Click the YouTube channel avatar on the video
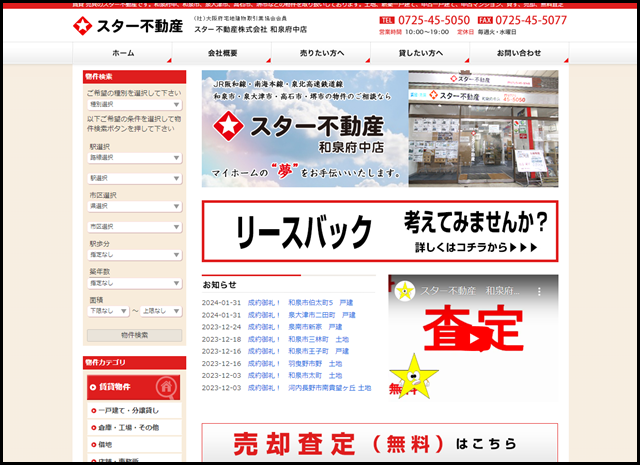This screenshot has height=465, width=640. [x=405, y=291]
